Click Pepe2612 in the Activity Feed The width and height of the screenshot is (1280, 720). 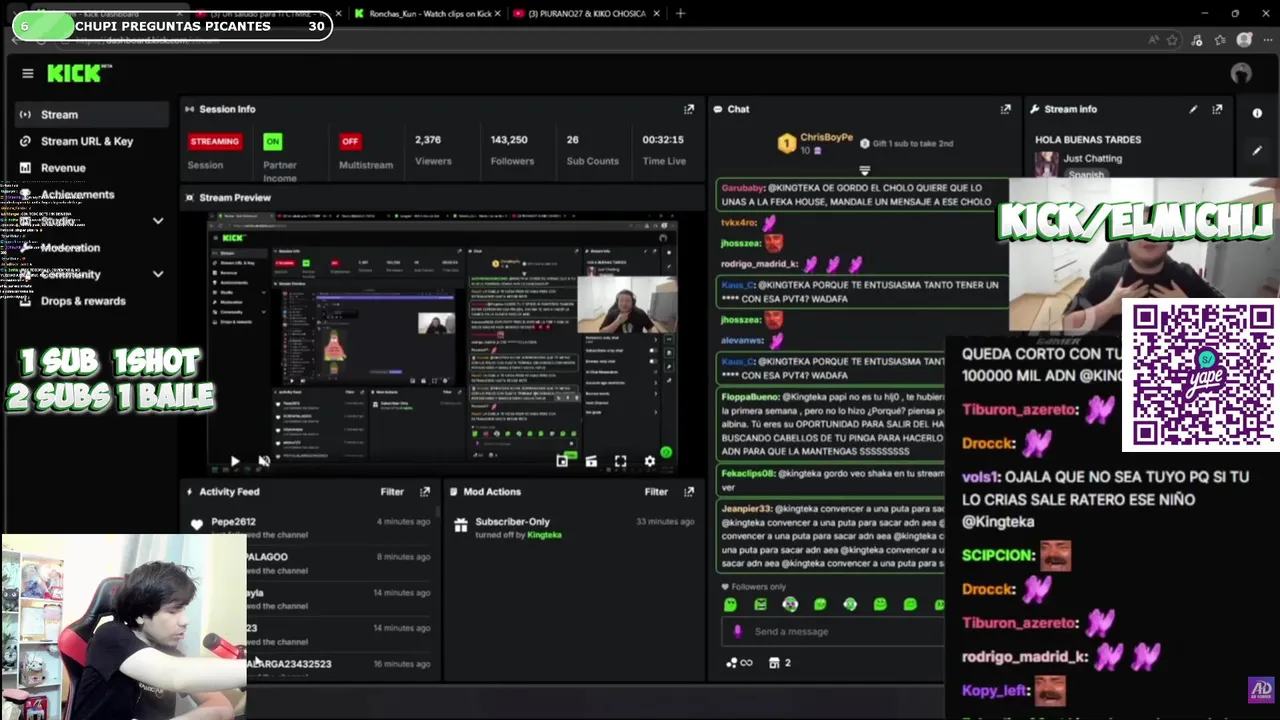pos(233,522)
